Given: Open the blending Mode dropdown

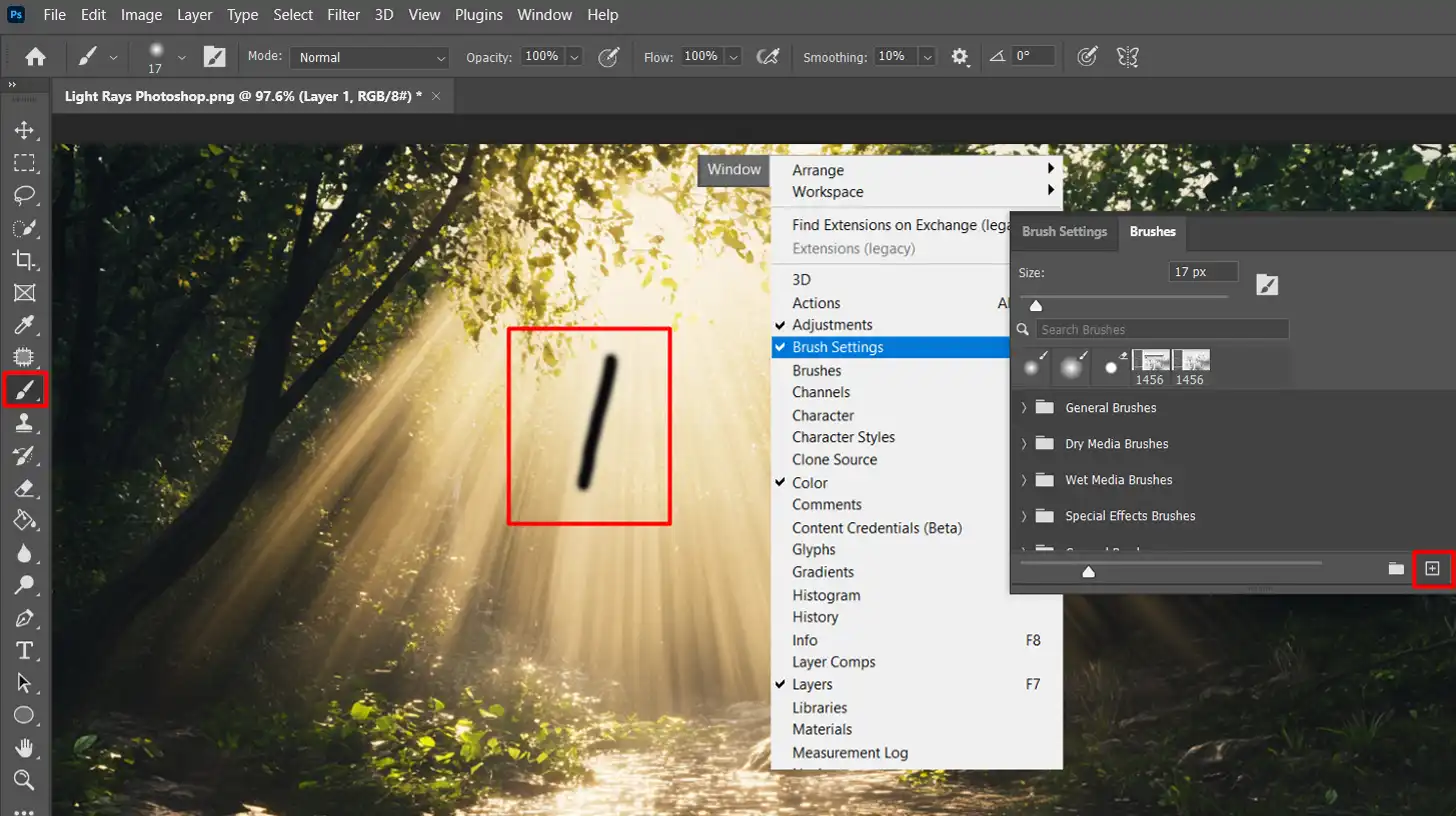Looking at the screenshot, I should pyautogui.click(x=369, y=57).
